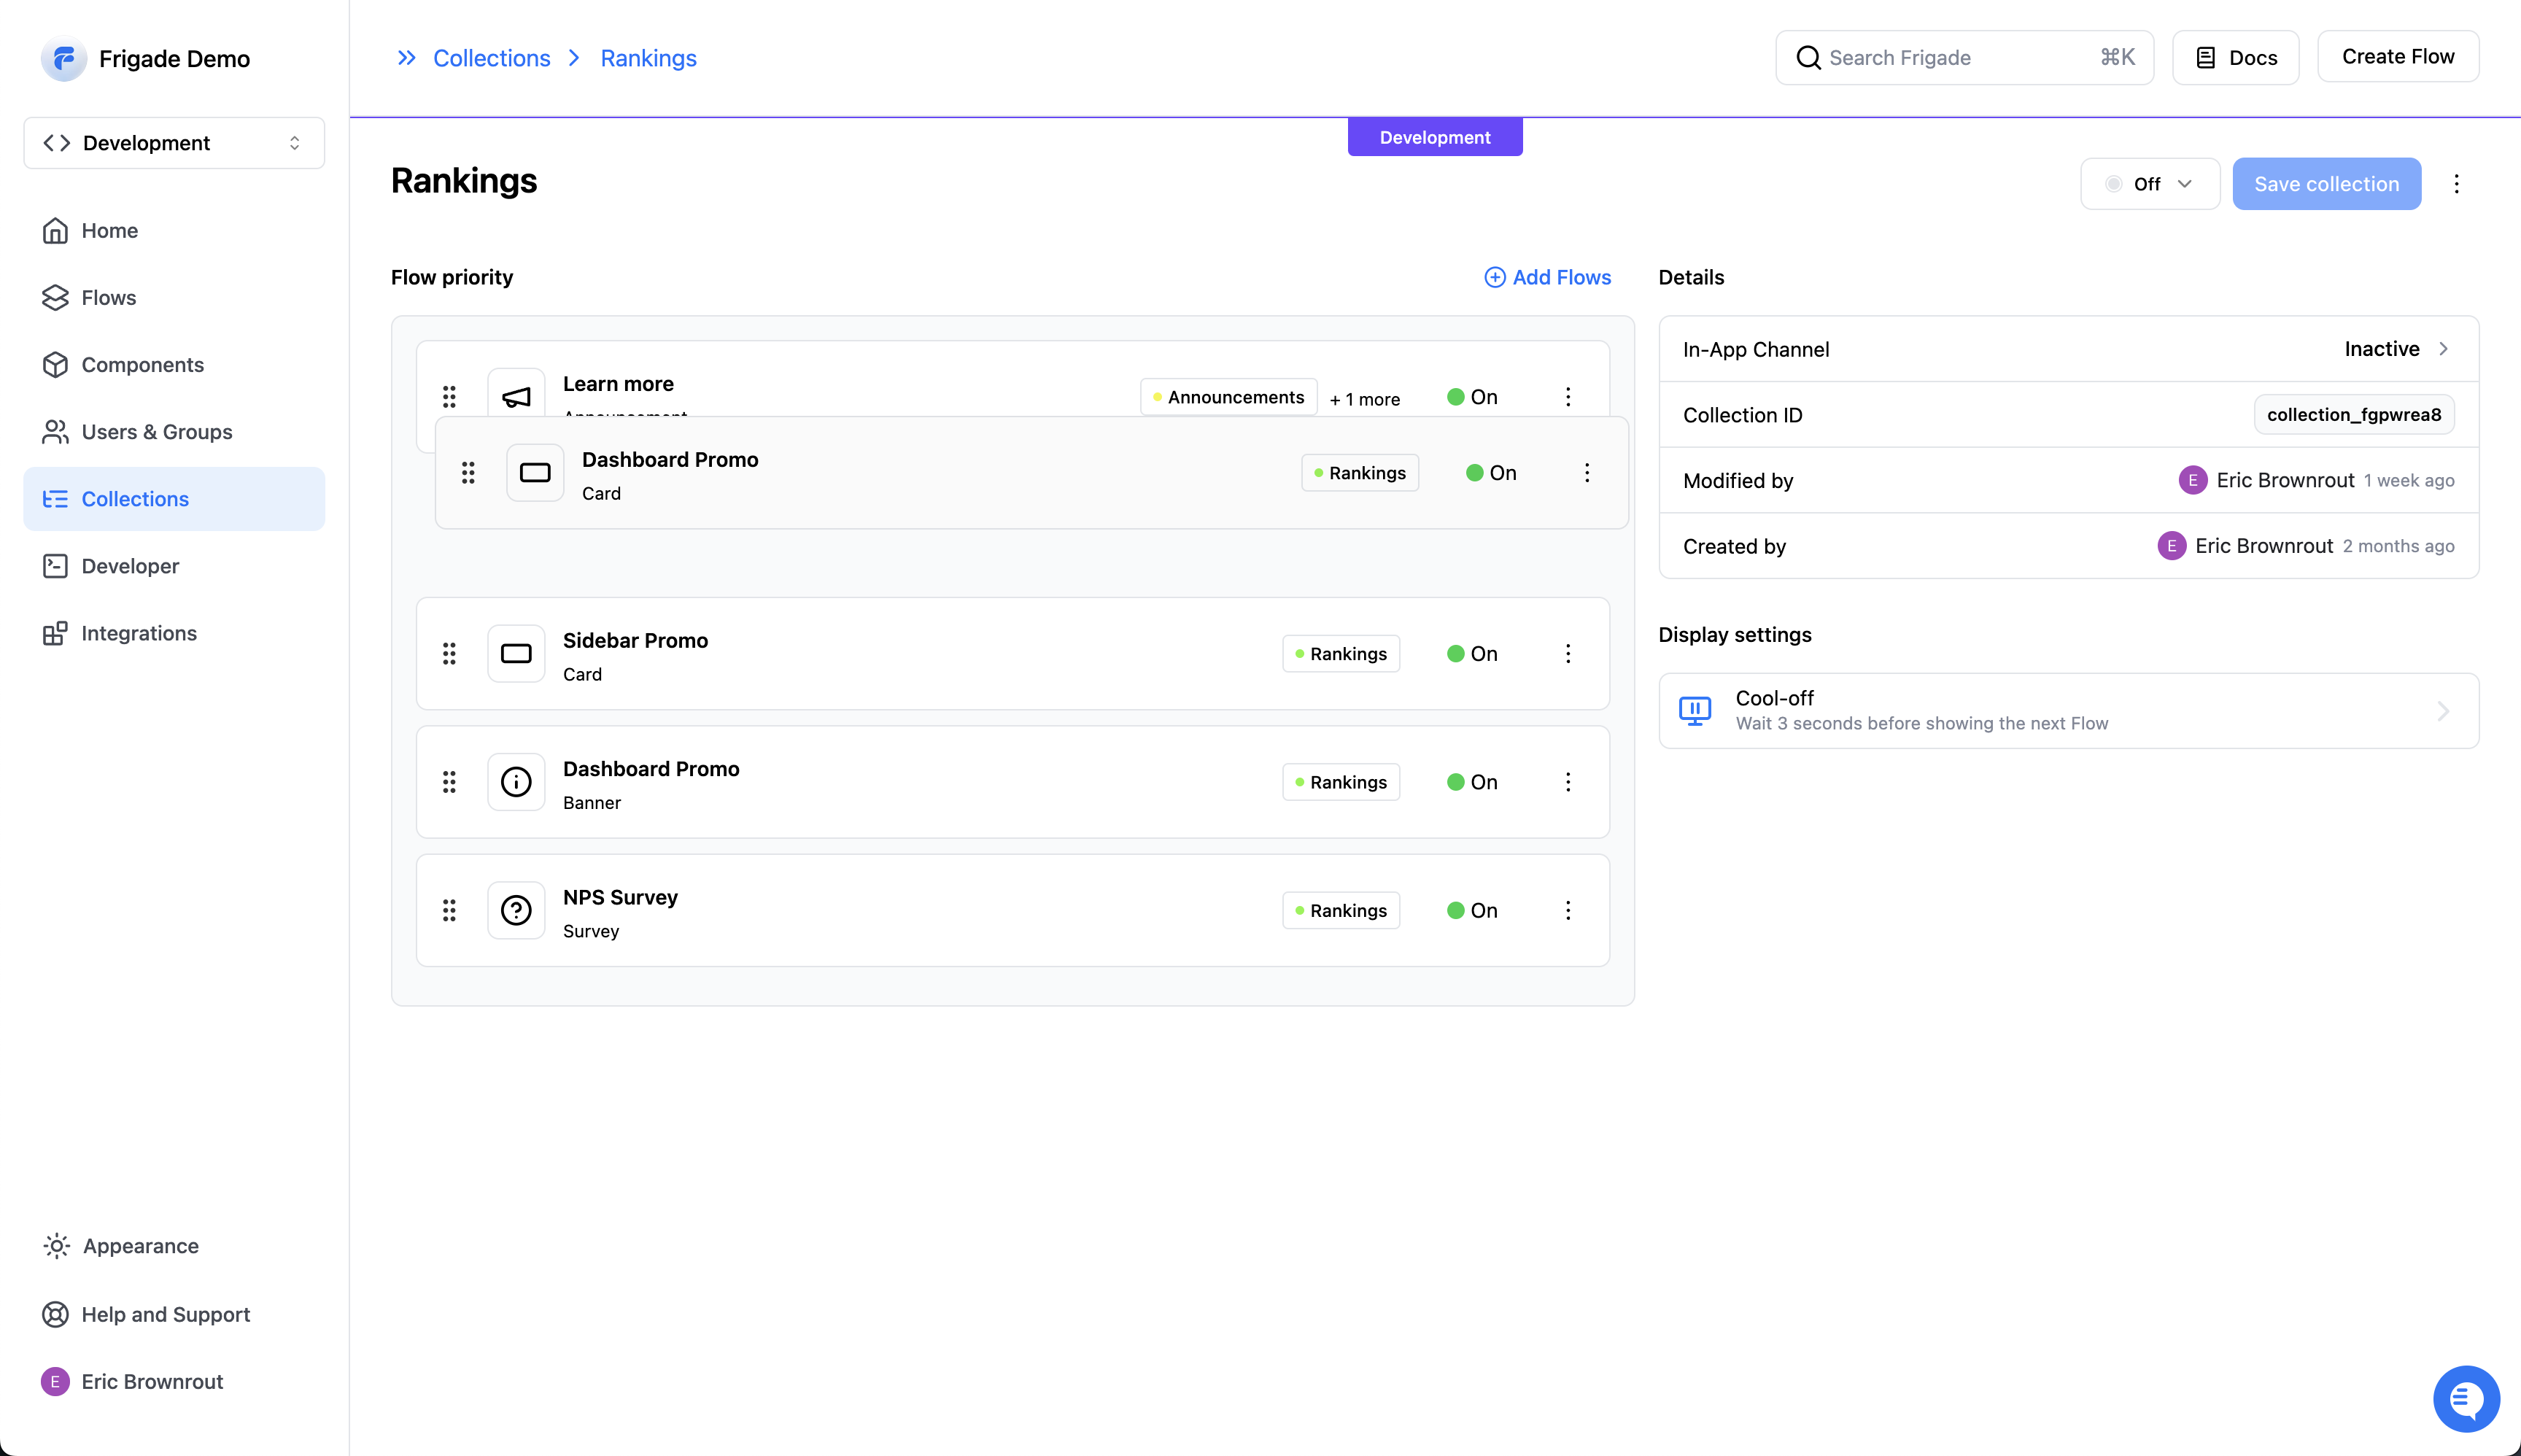The image size is (2521, 1456).
Task: Open more options for NPS Survey row
Action: point(1568,910)
